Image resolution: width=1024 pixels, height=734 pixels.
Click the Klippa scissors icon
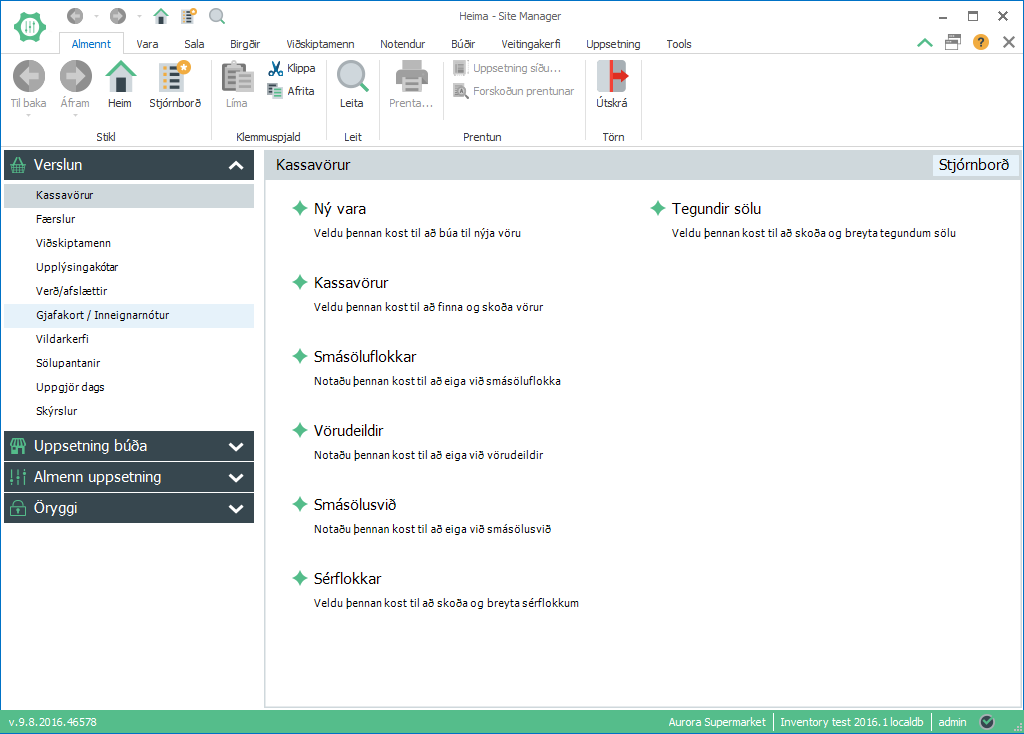click(276, 69)
